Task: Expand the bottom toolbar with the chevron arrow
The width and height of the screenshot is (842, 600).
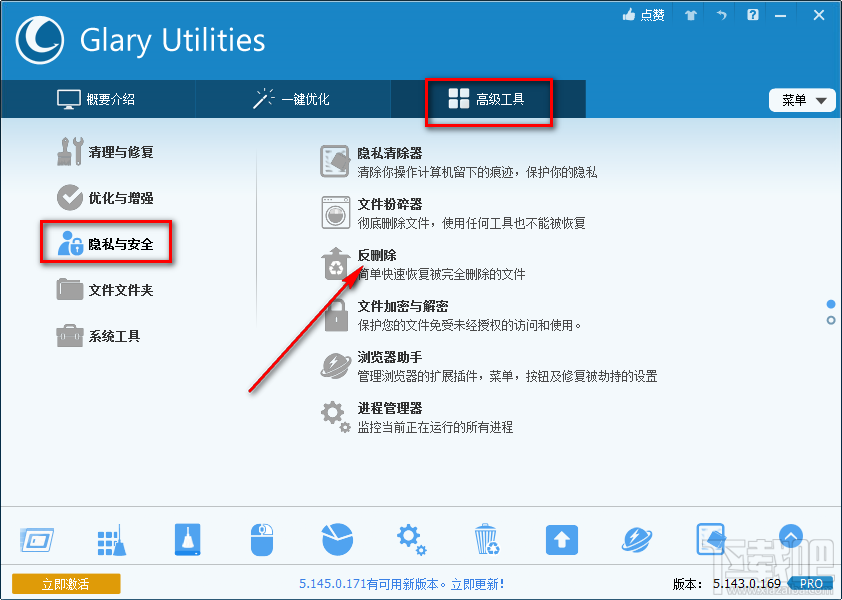Action: 790,537
